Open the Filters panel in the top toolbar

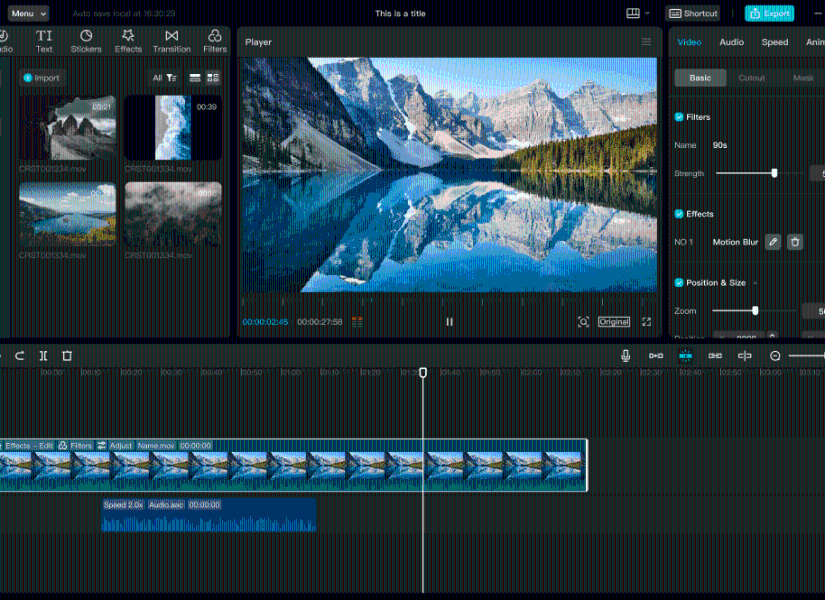click(213, 41)
